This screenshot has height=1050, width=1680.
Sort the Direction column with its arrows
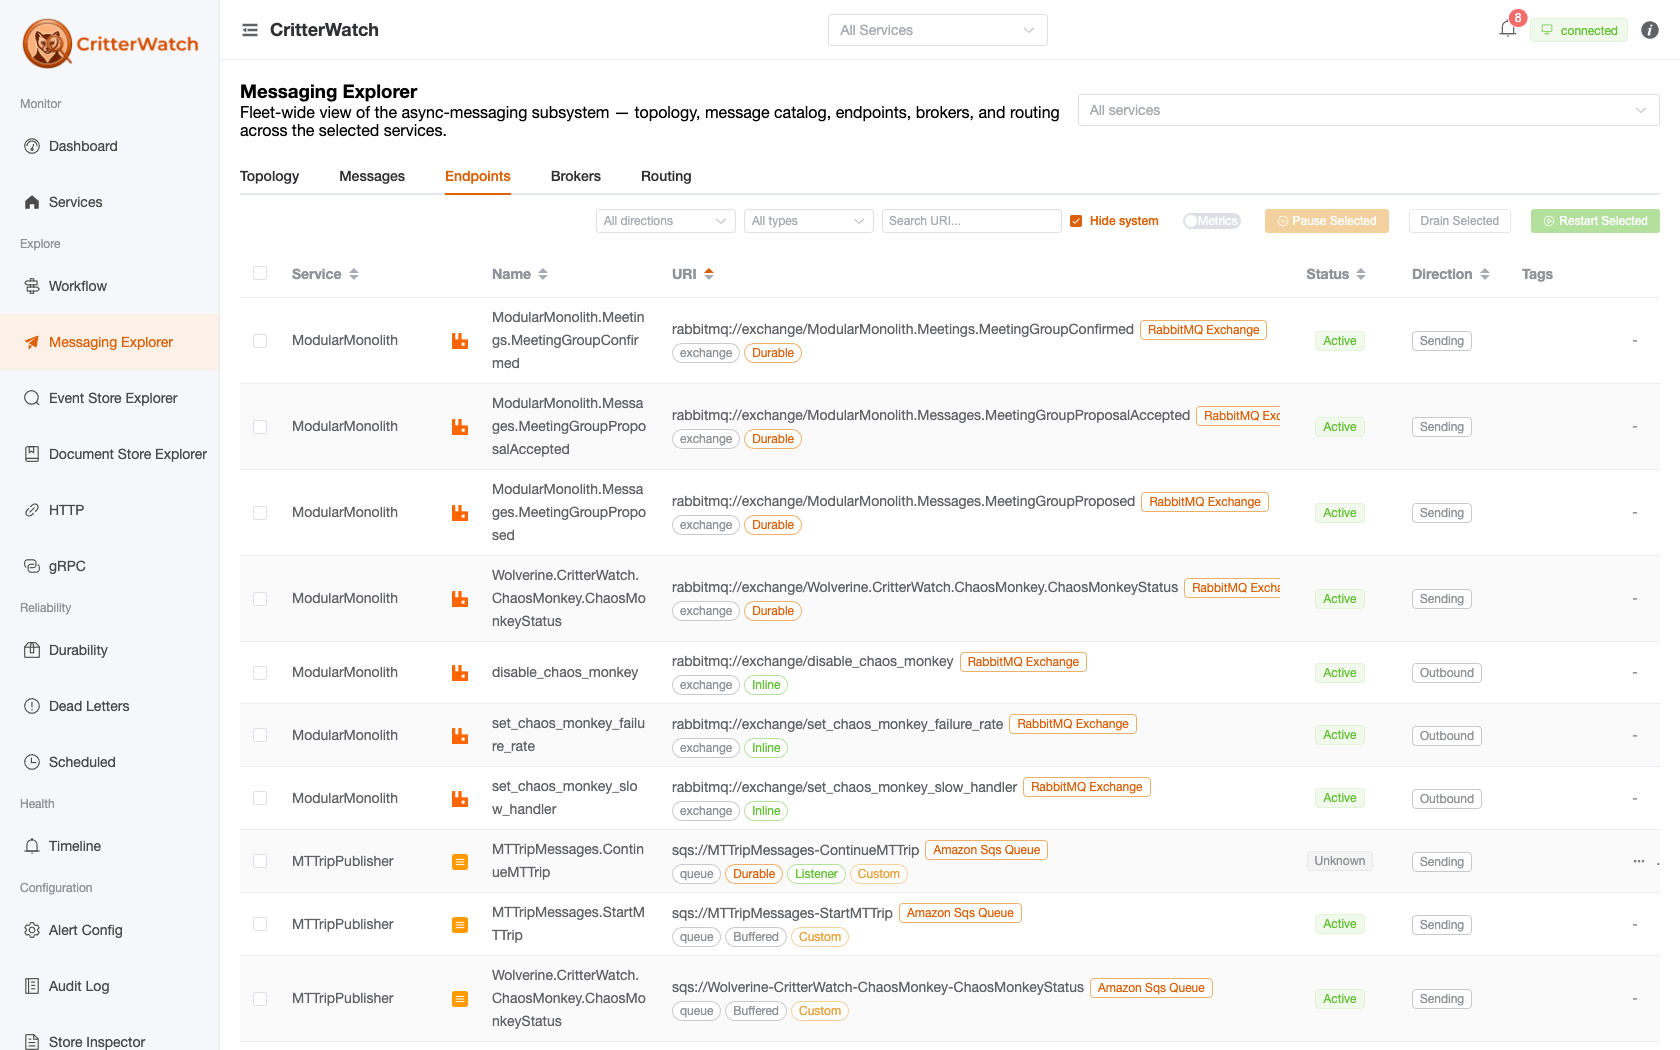tap(1485, 274)
